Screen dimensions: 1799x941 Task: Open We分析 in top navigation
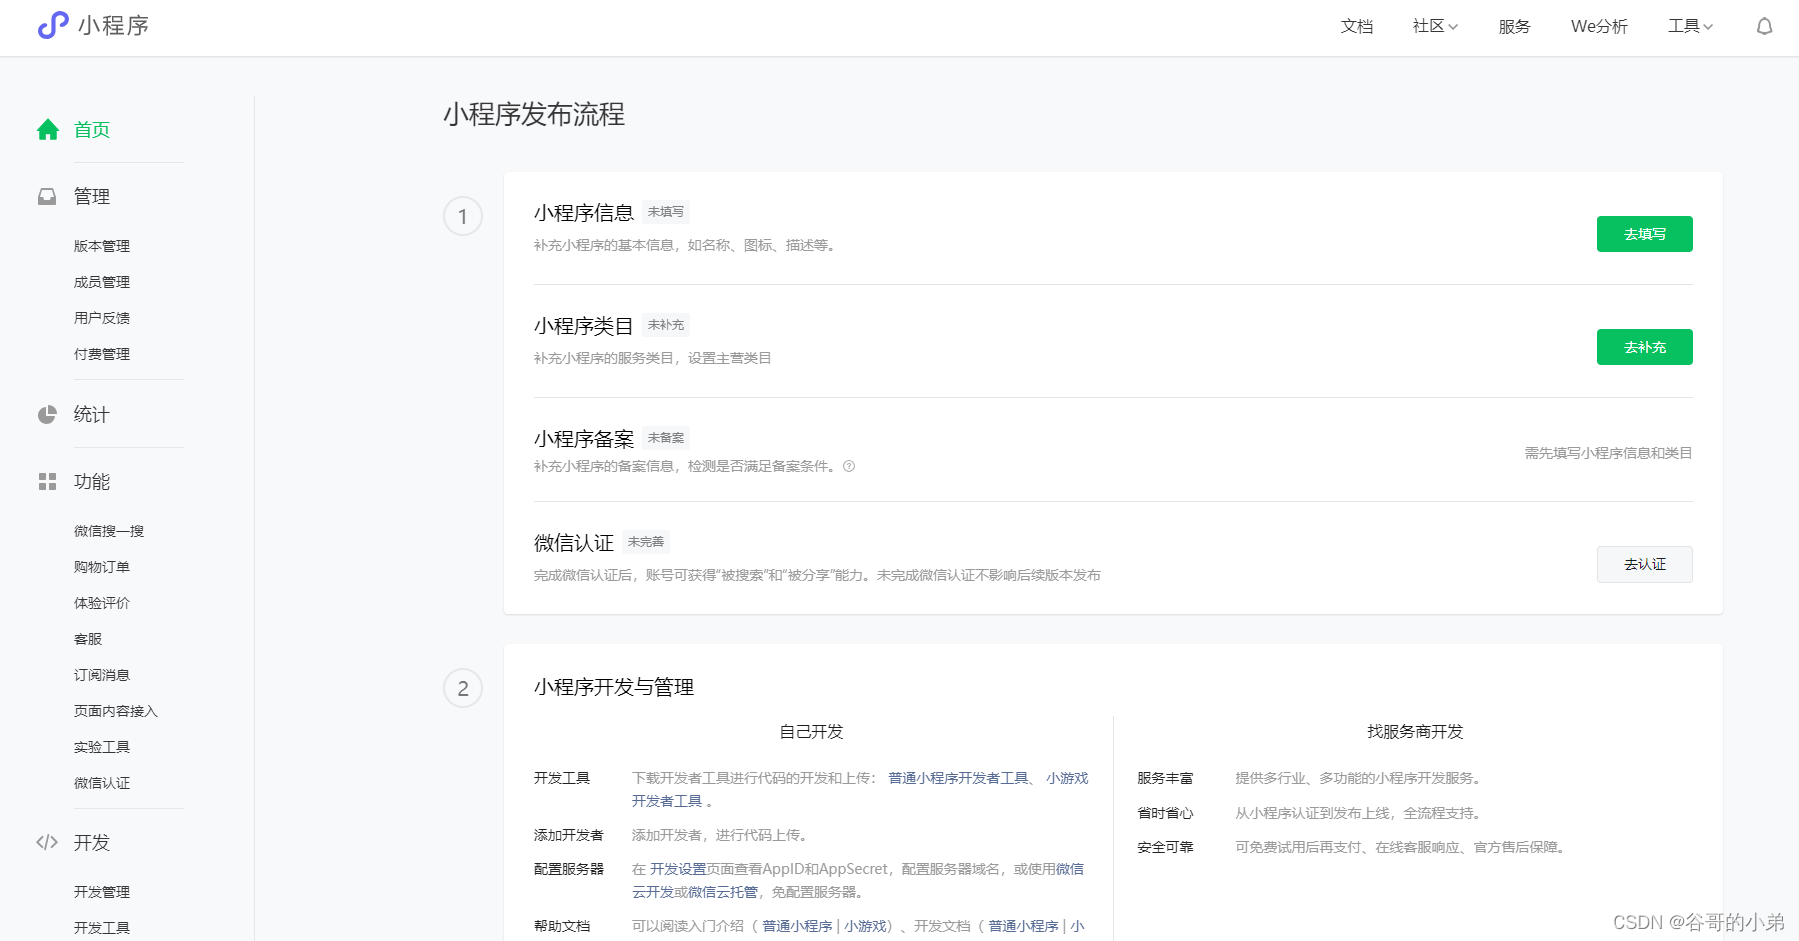(1599, 26)
